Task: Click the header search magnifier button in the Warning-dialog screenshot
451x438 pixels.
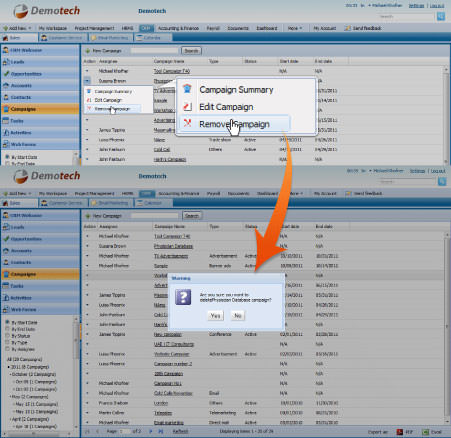Action: (x=442, y=181)
